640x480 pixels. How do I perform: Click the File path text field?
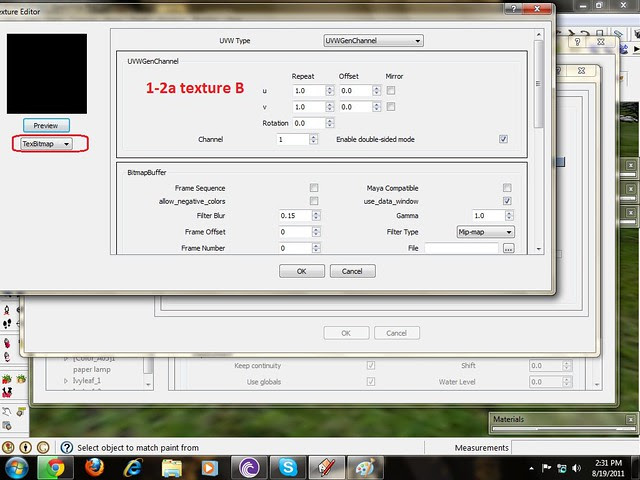461,248
